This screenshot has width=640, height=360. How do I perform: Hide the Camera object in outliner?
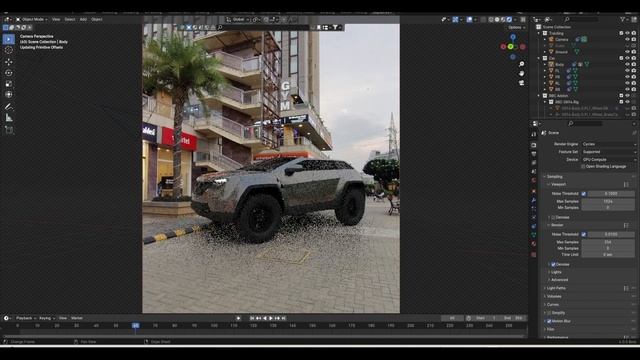coord(627,40)
